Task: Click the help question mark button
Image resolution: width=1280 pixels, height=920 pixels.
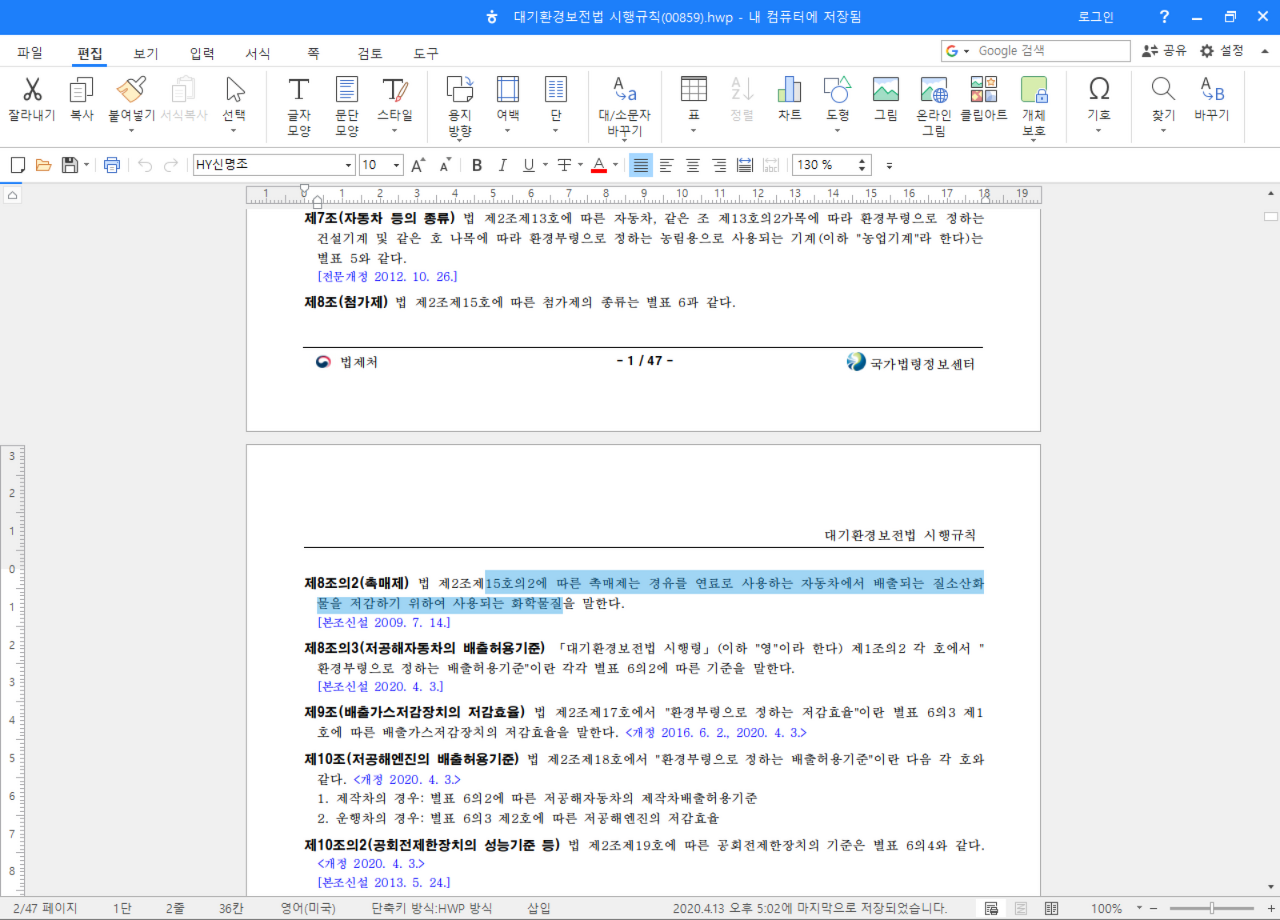Action: (1164, 16)
